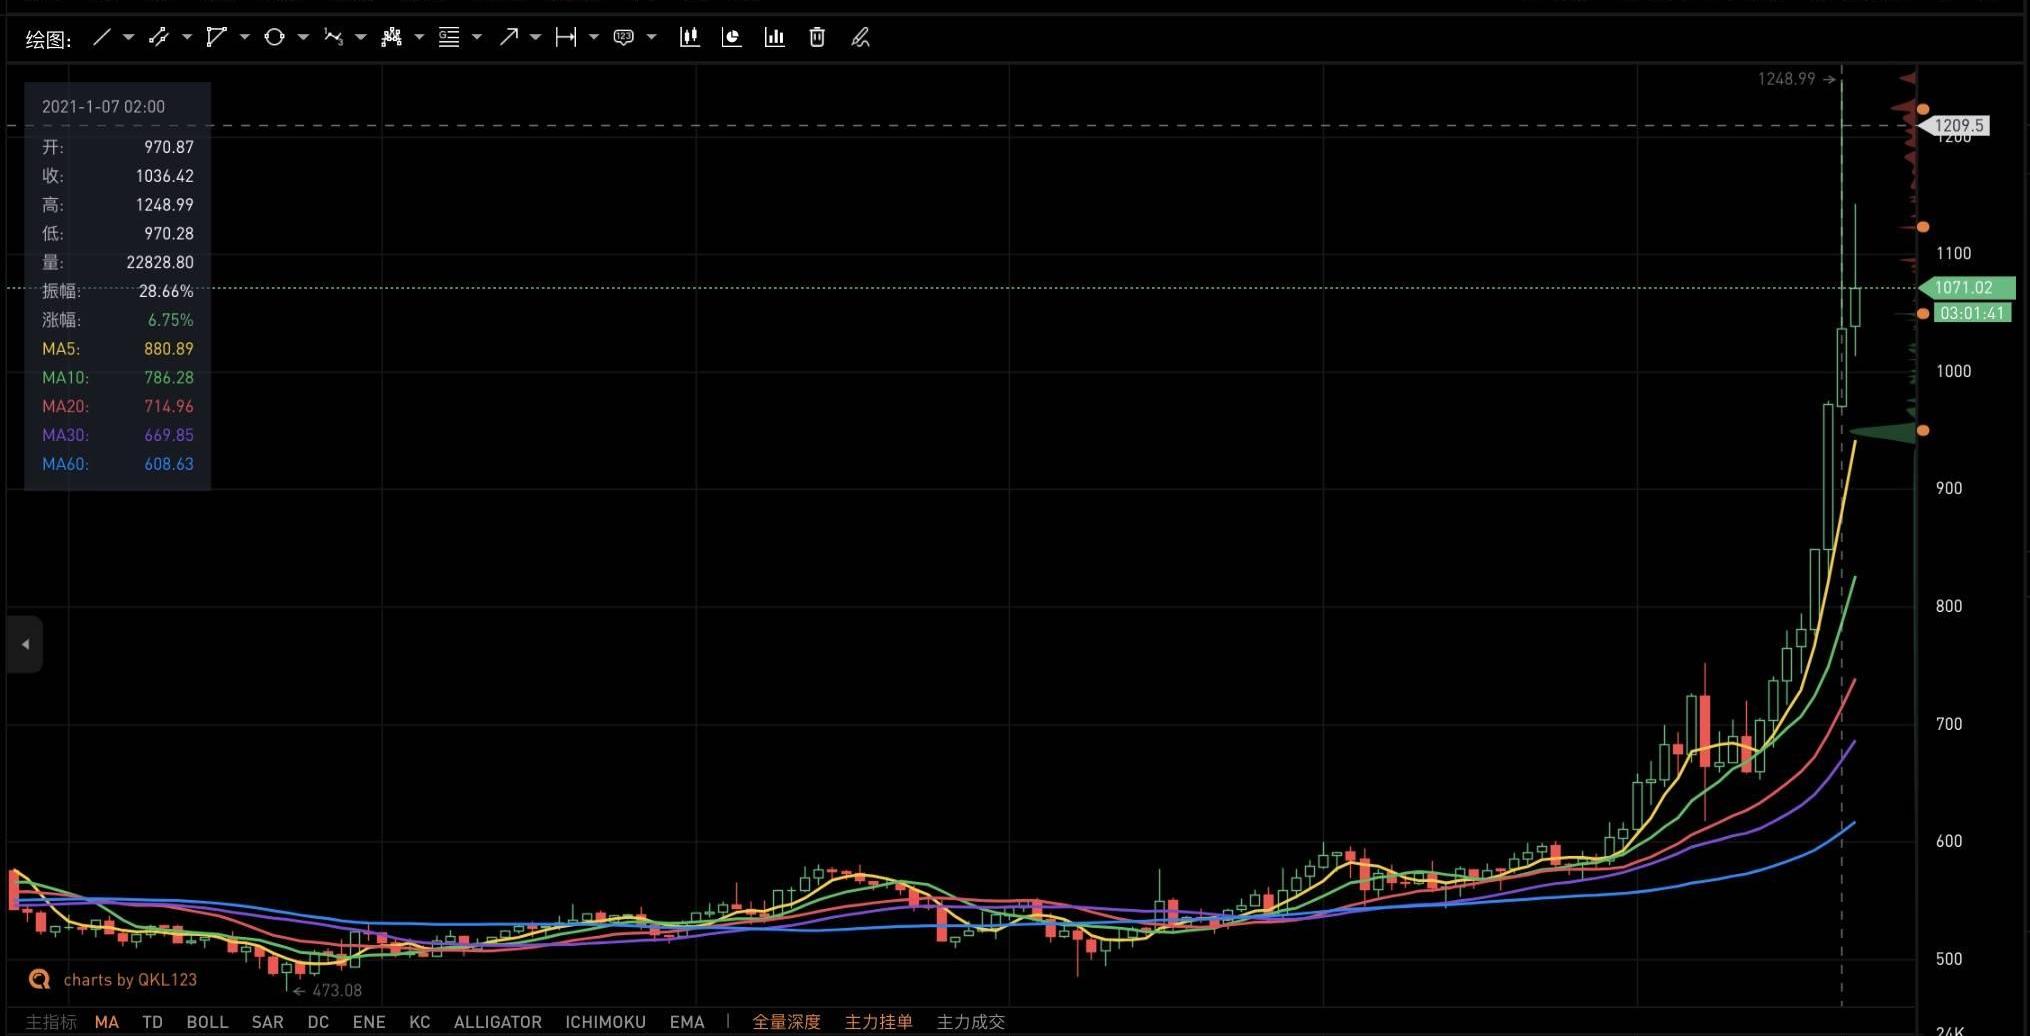Toggle the 全量深度 depth overlay
This screenshot has width=2030, height=1036.
(x=786, y=1021)
